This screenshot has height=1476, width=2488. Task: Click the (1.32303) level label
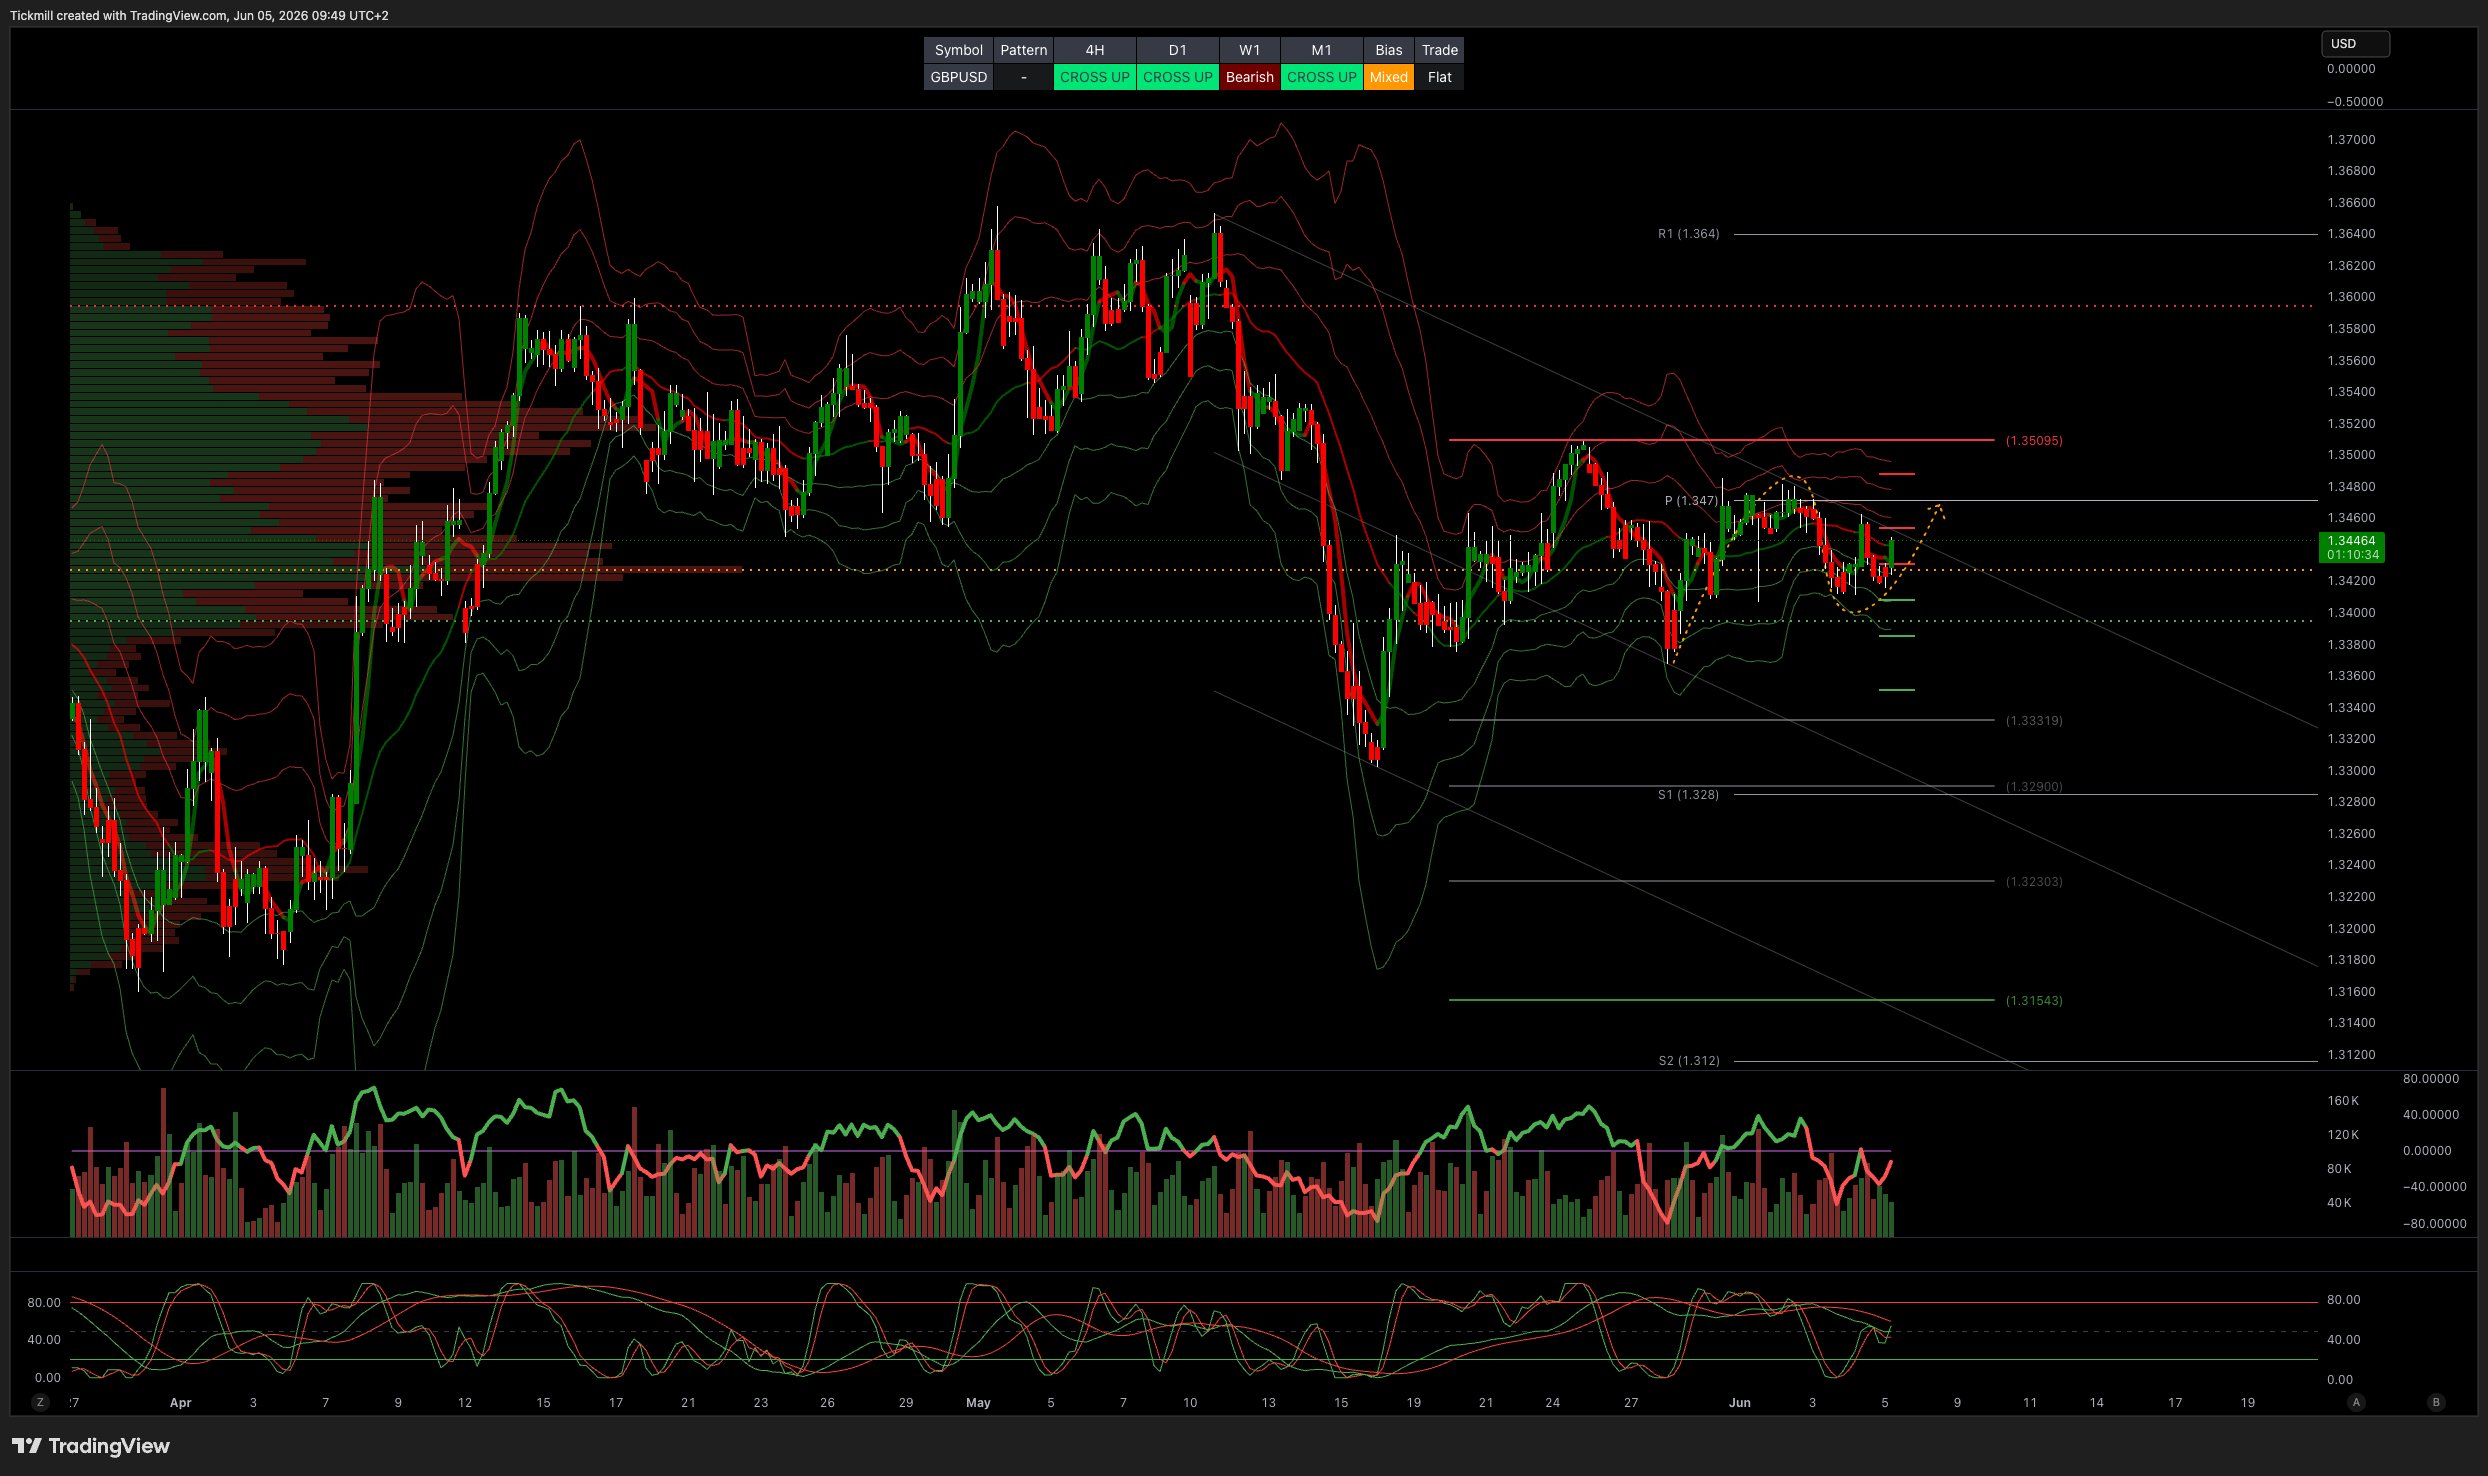click(2034, 882)
